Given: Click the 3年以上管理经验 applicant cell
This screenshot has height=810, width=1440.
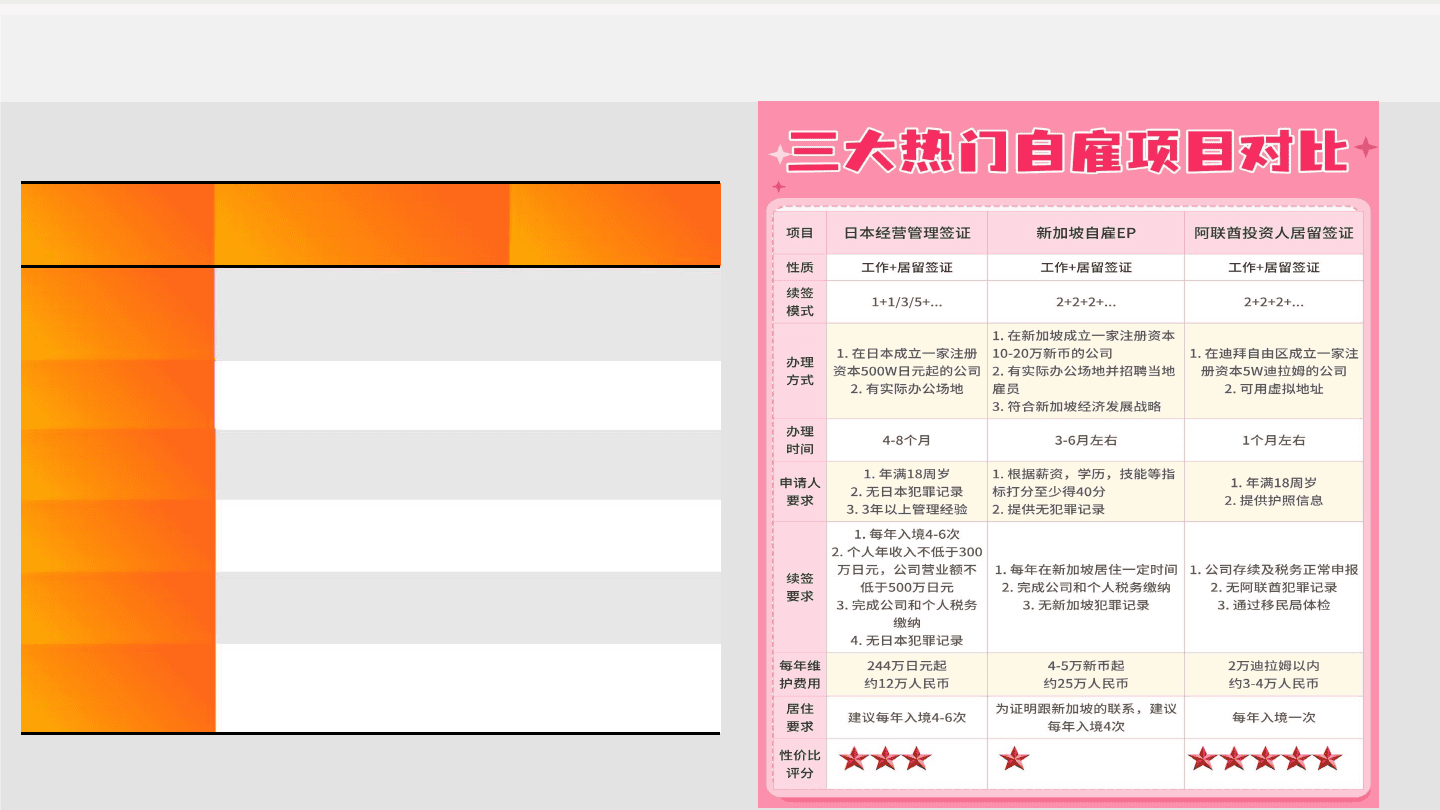Looking at the screenshot, I should click(907, 491).
